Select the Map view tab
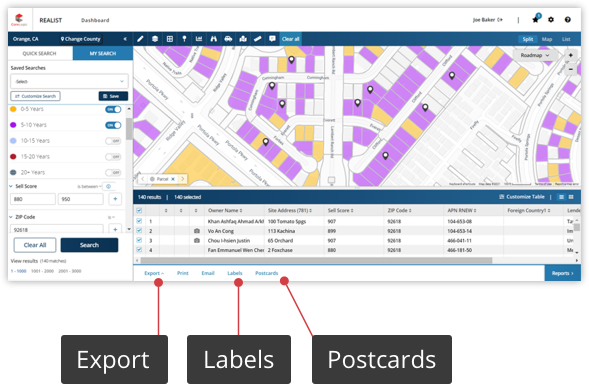This screenshot has height=384, width=589. coord(547,39)
